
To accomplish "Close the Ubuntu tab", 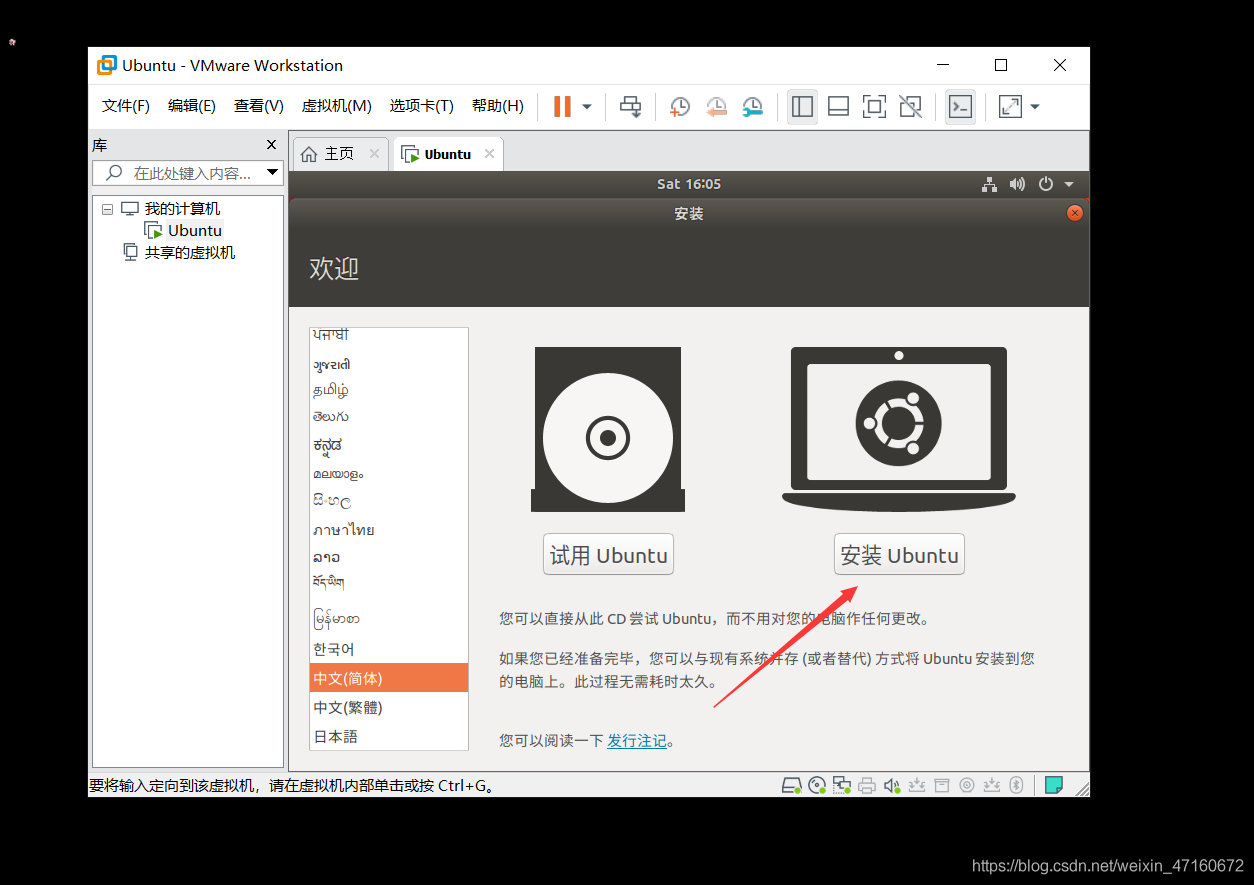I will pos(489,154).
